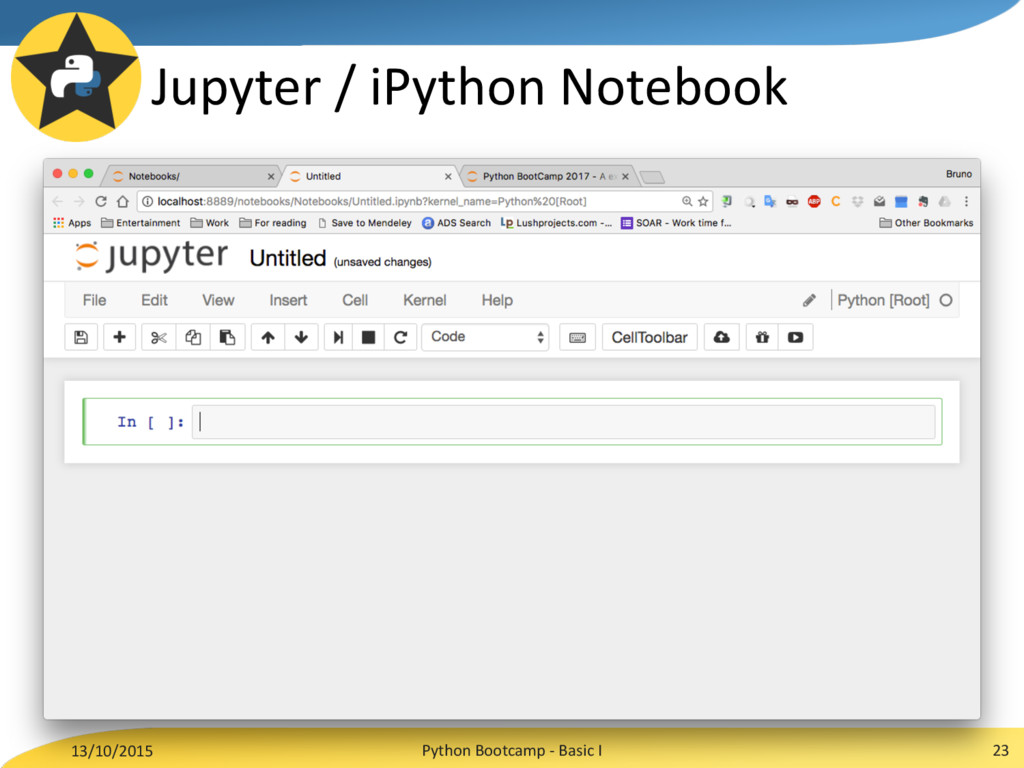Close the Python BootCamp 2017 tab
Image resolution: width=1024 pixels, height=768 pixels.
click(x=625, y=176)
